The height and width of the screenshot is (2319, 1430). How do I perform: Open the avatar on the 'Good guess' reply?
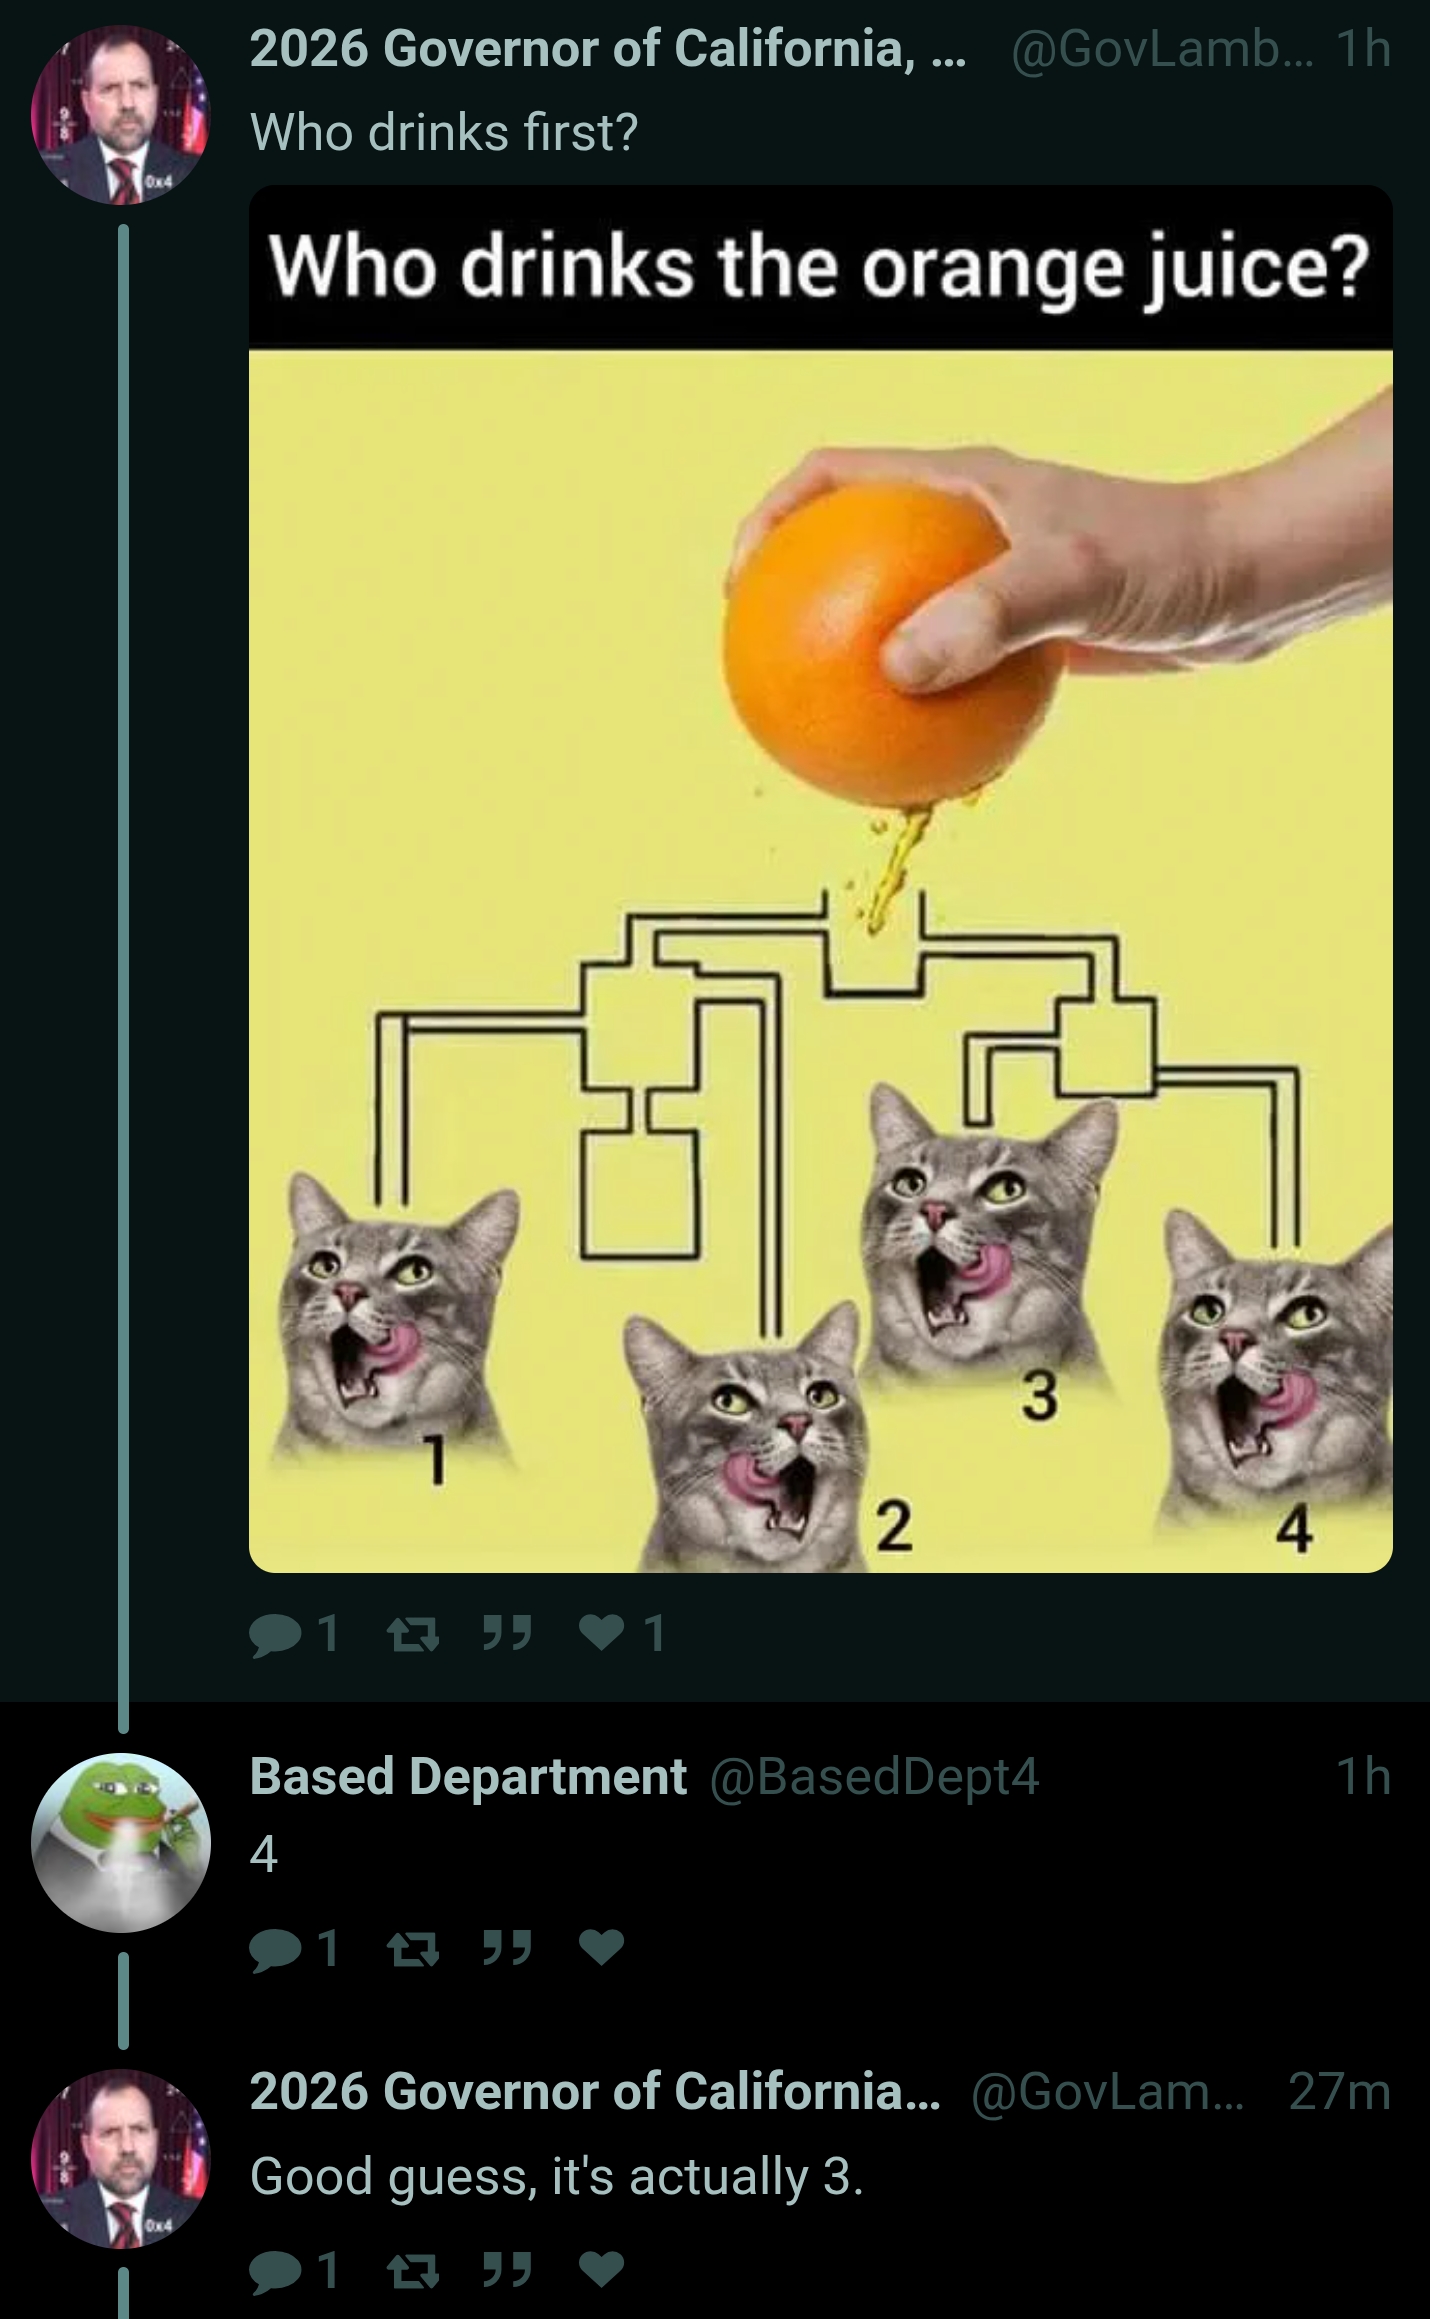[121, 2158]
